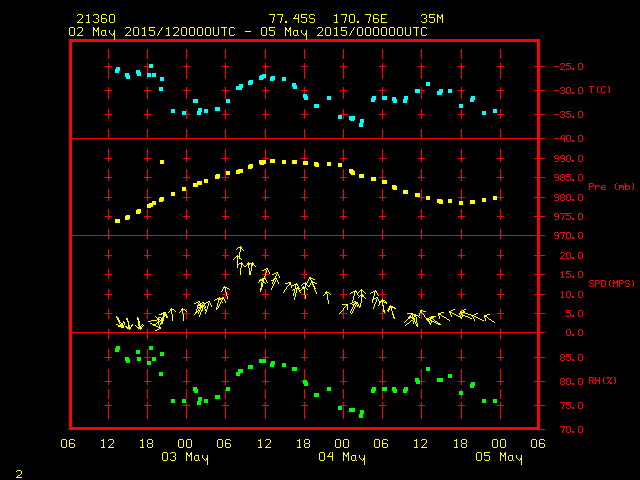Click the start date 02 May 2015/120000UTC

point(152,32)
